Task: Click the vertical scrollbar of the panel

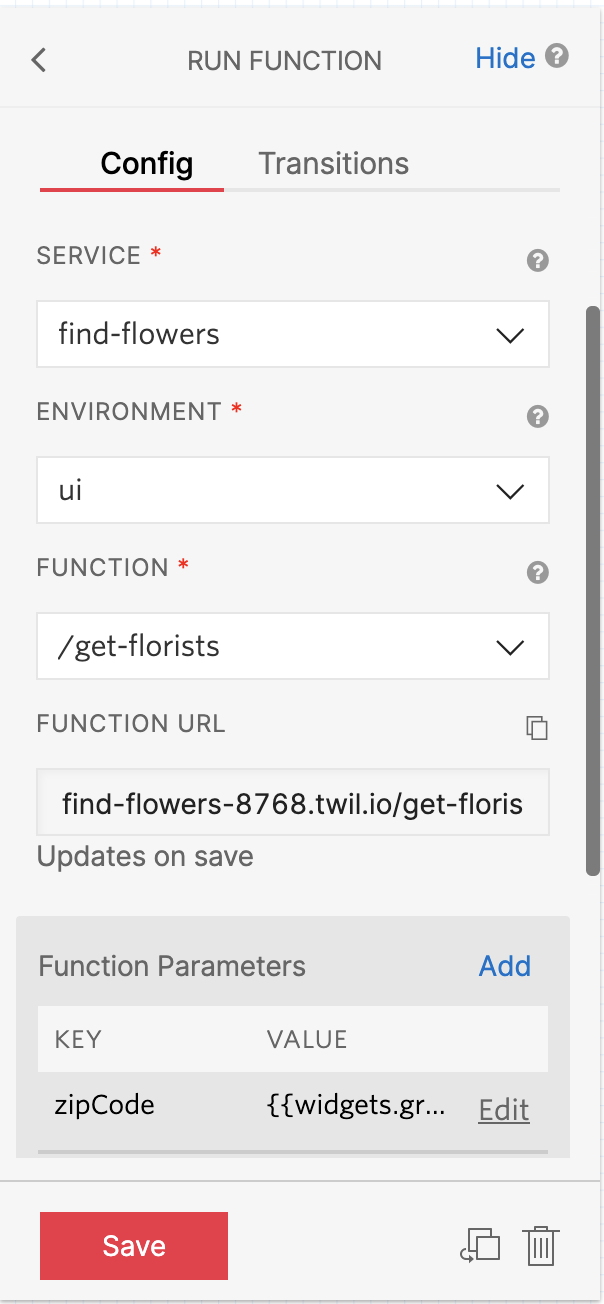Action: click(592, 590)
